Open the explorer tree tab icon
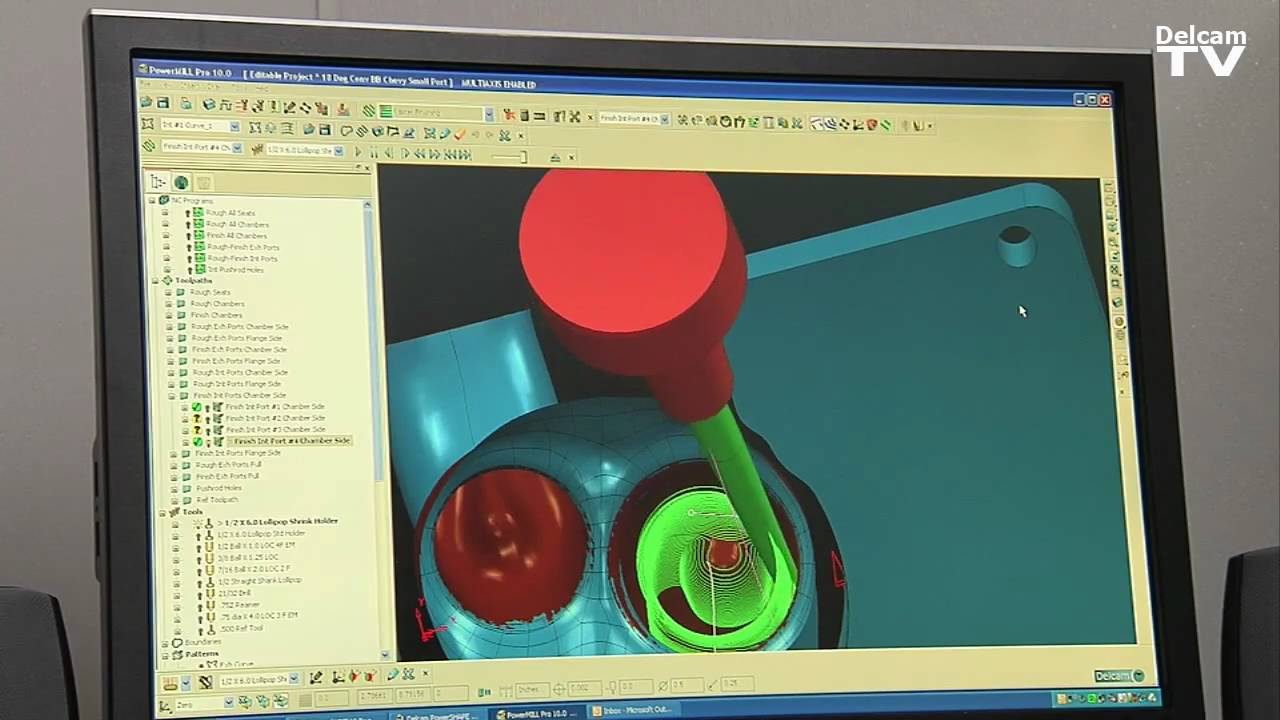Viewport: 1280px width, 720px height. tap(159, 182)
